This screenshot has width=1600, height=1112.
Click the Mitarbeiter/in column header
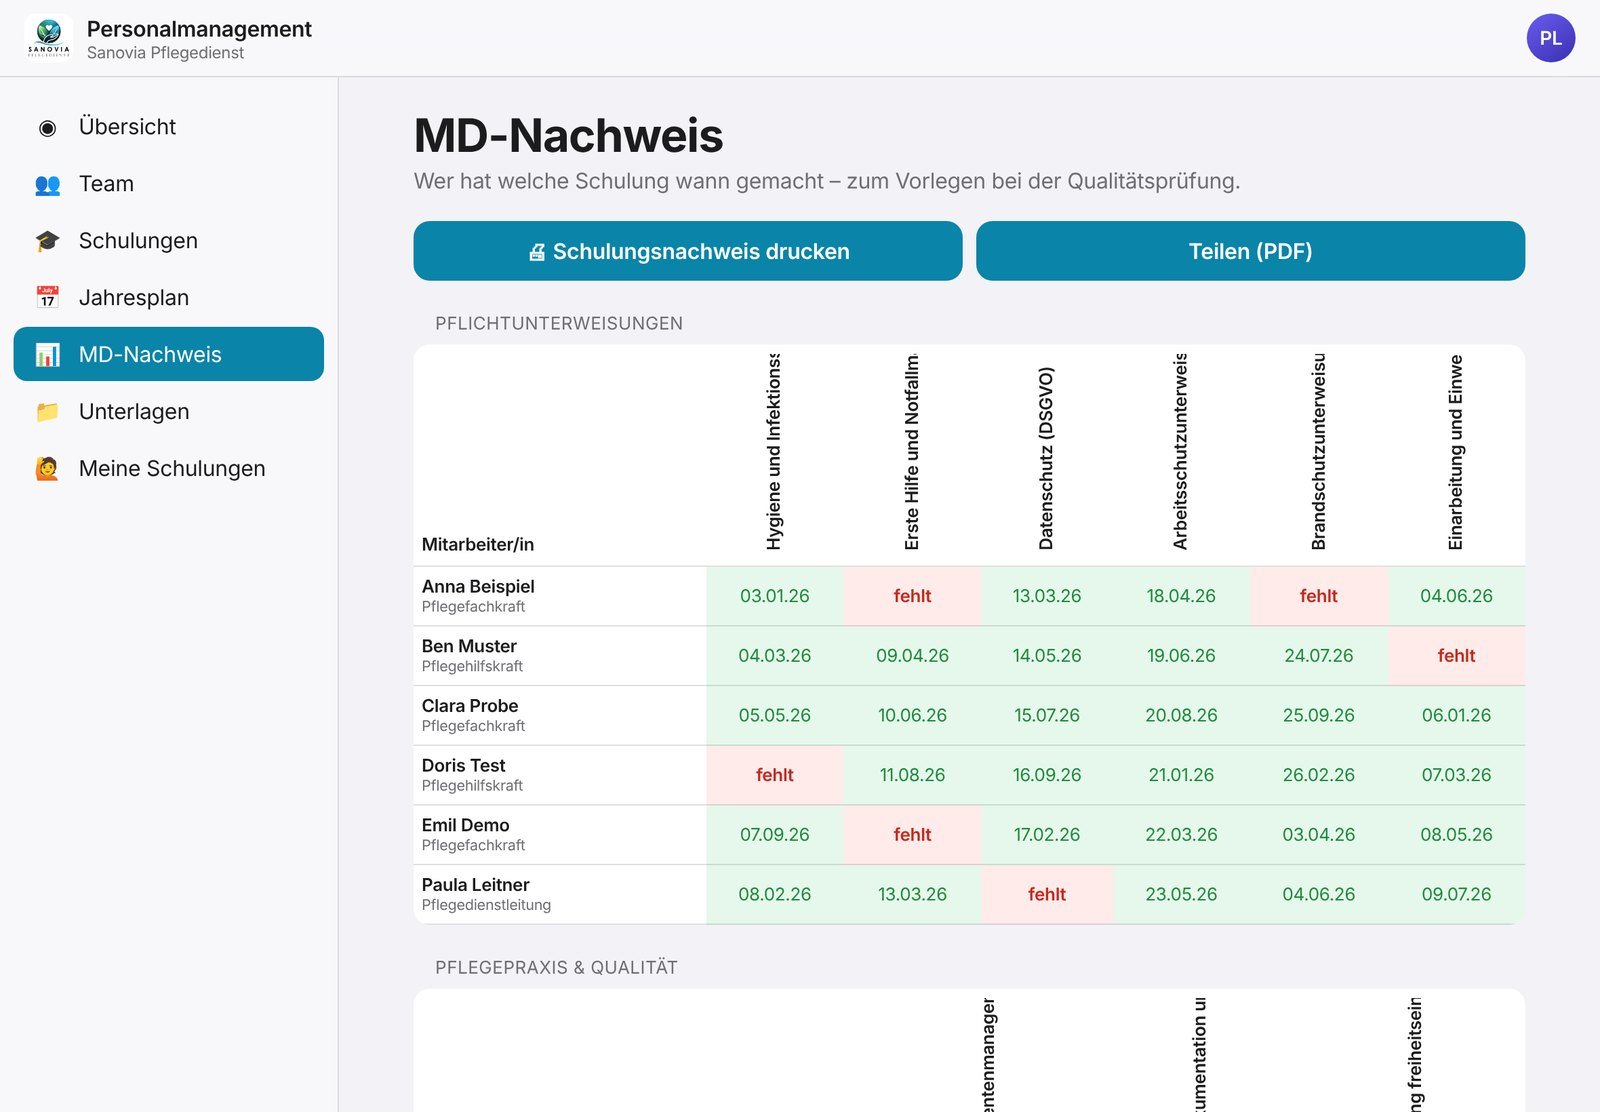pyautogui.click(x=478, y=545)
